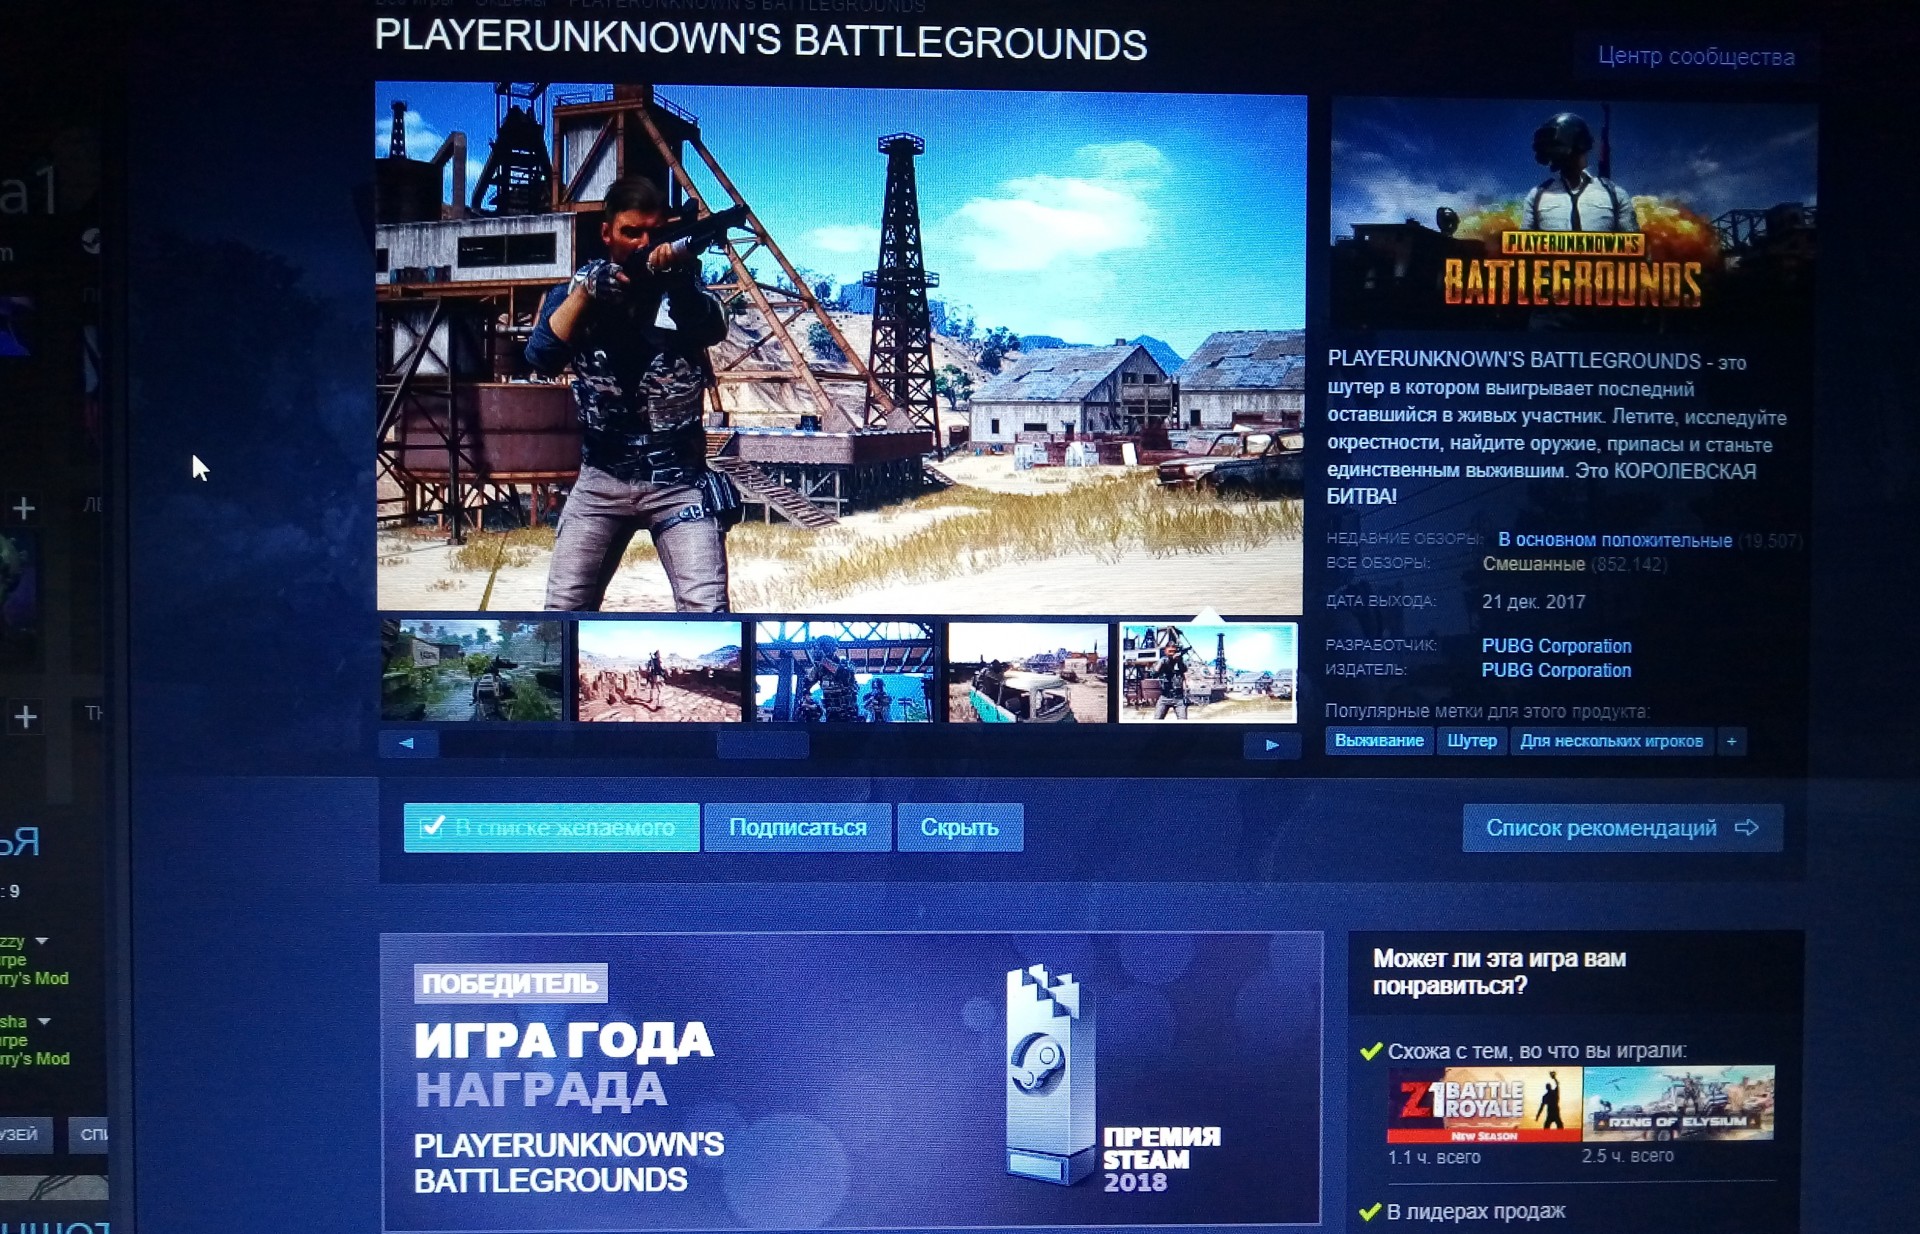This screenshot has width=1920, height=1234.
Task: Click the Игра года award banner
Action: point(851,1082)
